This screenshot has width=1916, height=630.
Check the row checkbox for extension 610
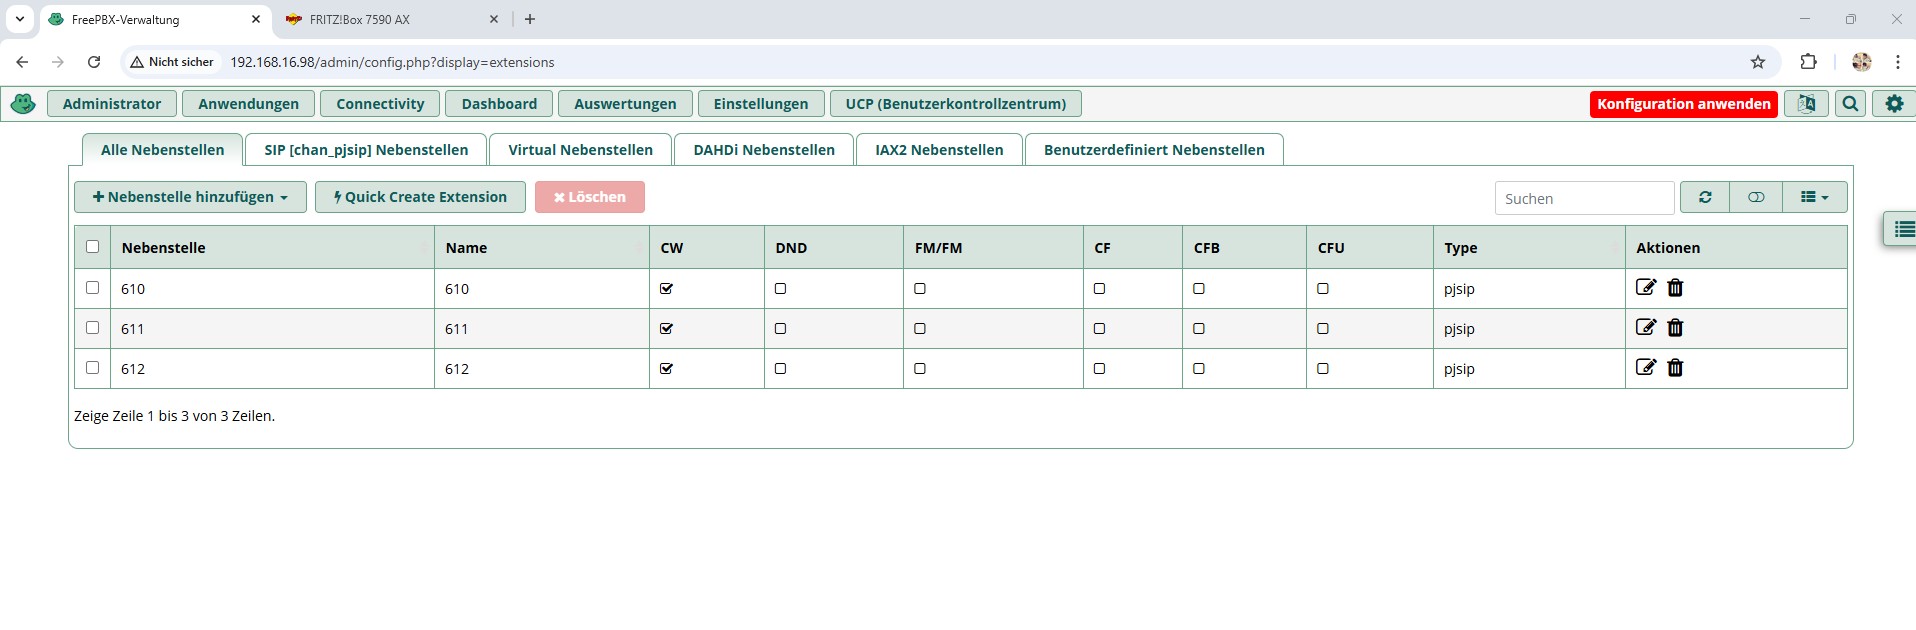click(x=93, y=288)
